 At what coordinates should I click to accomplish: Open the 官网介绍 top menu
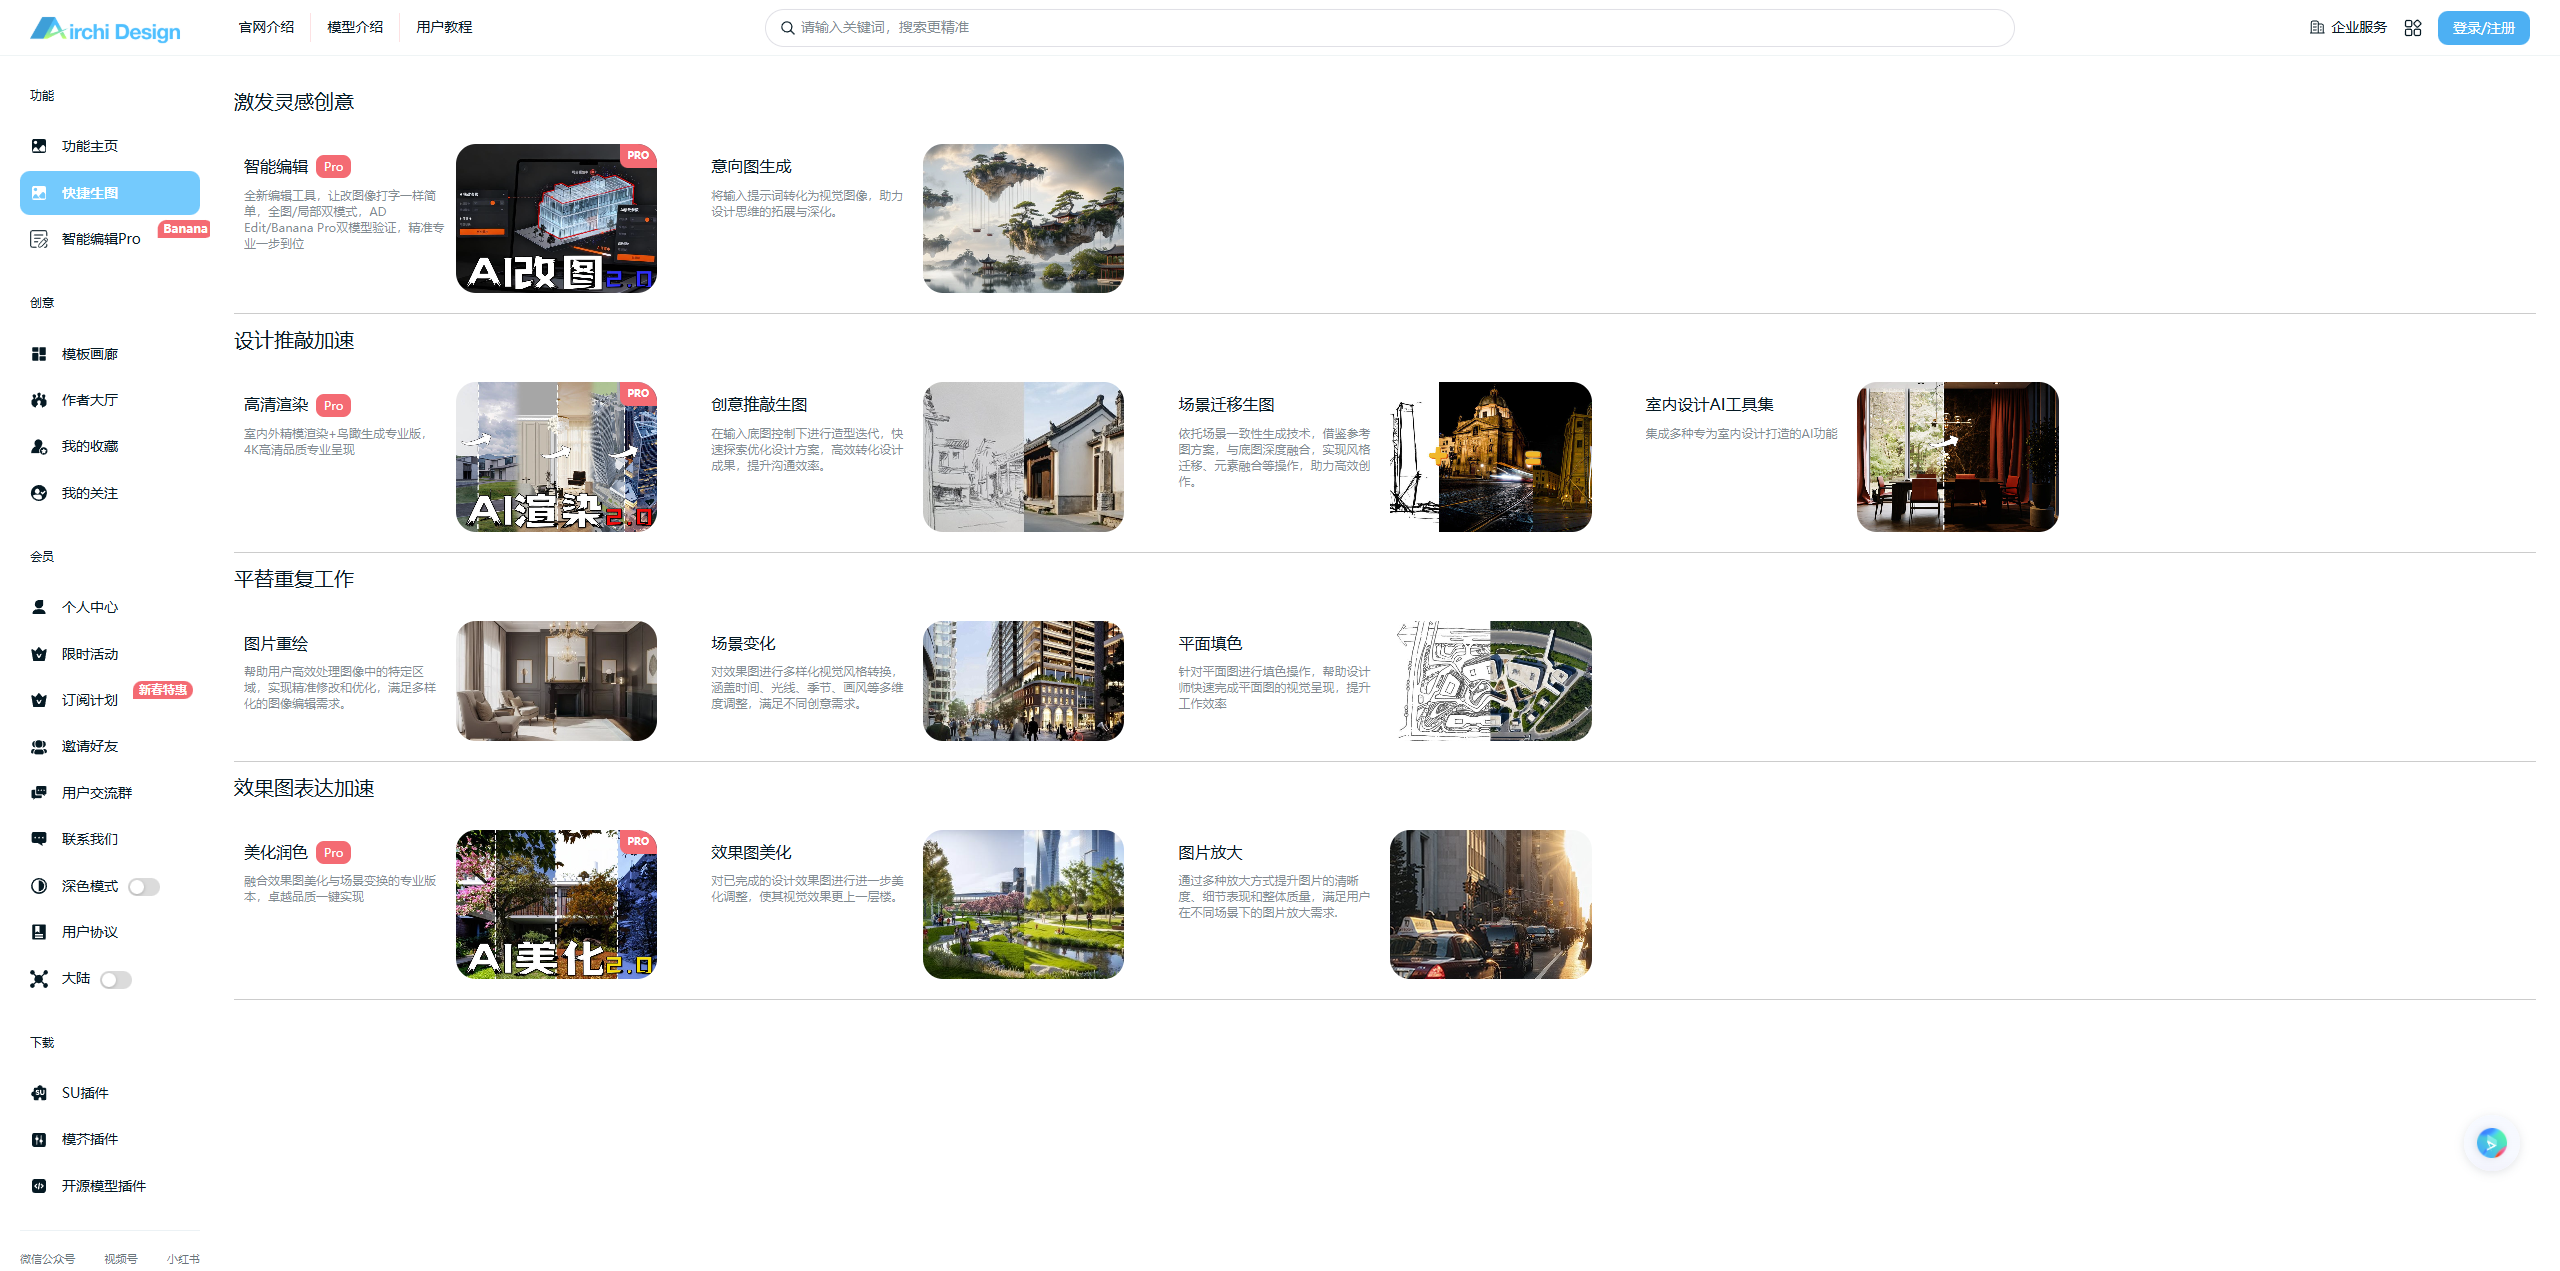[266, 27]
